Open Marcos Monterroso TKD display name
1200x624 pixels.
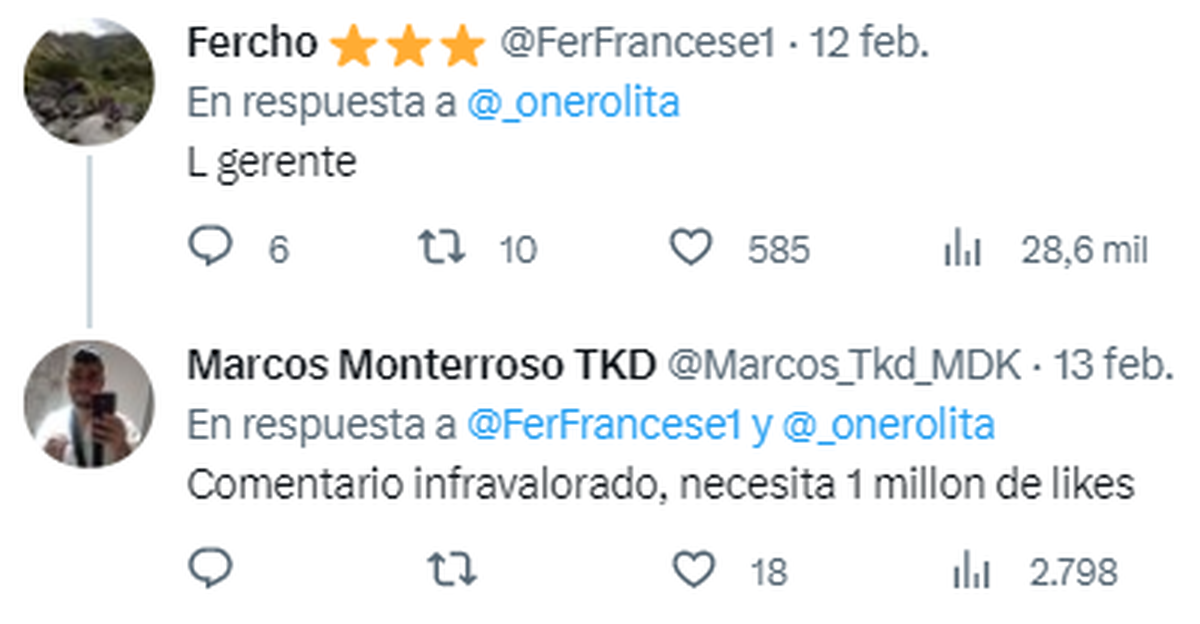click(x=421, y=367)
